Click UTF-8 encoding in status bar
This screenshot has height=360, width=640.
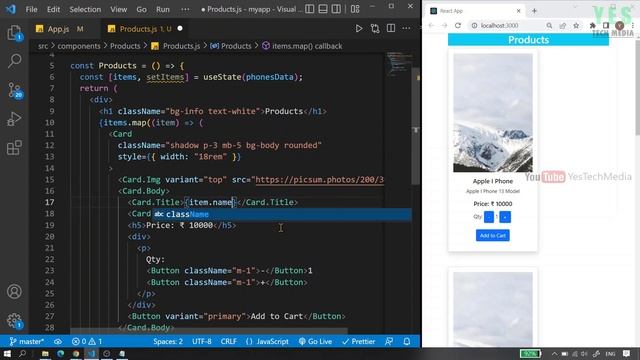[202, 342]
